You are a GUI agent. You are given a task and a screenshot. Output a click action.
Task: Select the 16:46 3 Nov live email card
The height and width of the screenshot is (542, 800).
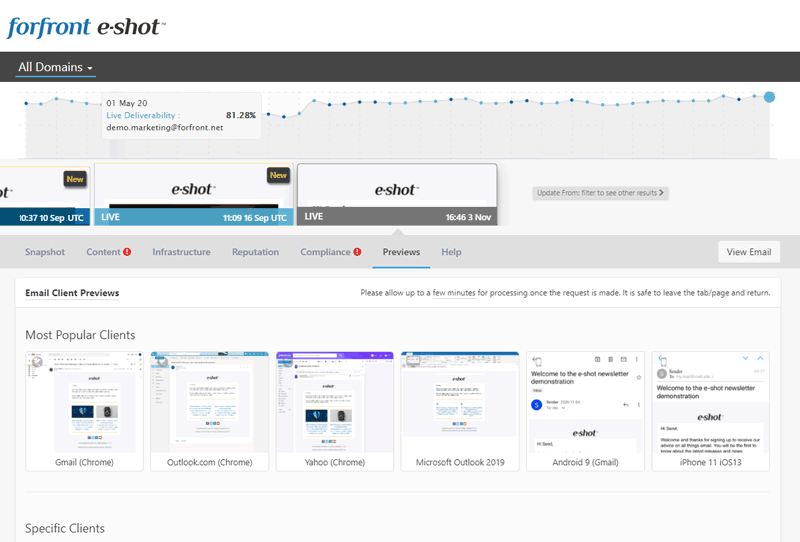[397, 195]
